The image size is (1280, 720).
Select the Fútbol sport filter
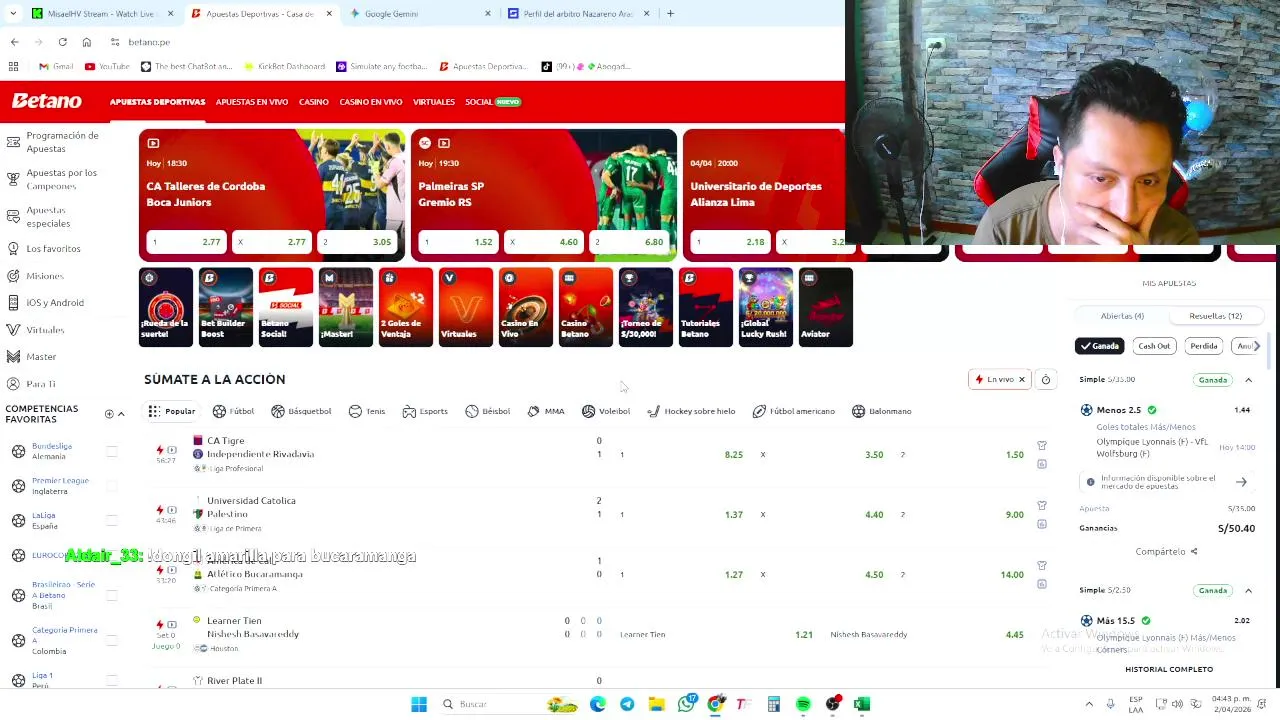point(233,411)
